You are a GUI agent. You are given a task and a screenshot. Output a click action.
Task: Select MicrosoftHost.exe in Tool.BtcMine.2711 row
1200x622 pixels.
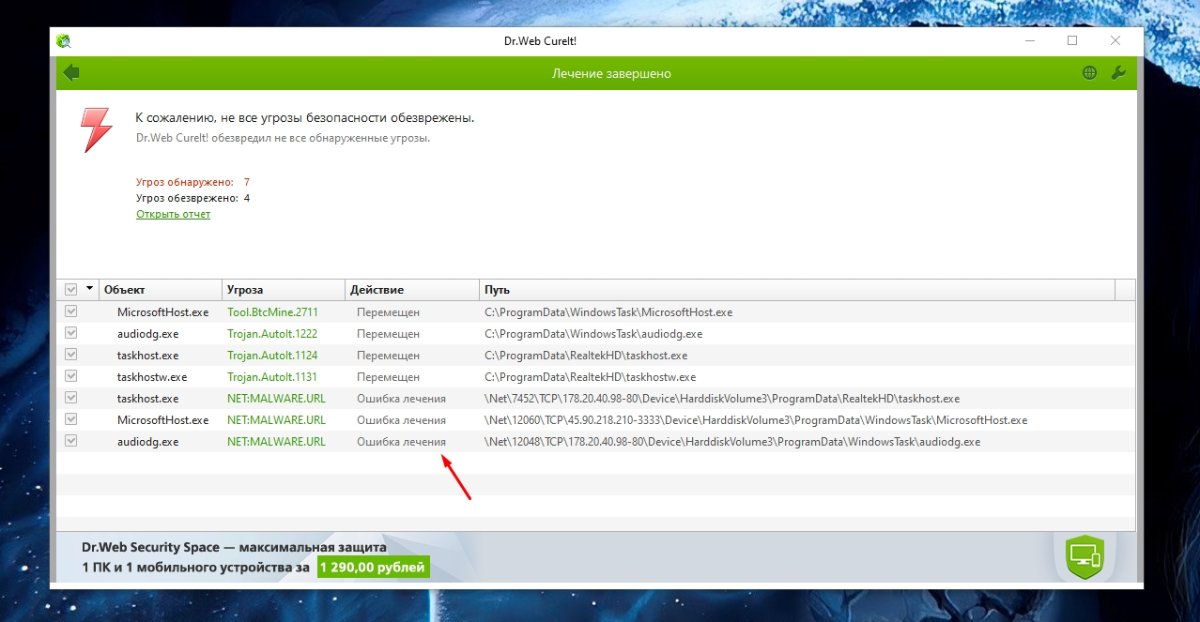[x=163, y=312]
